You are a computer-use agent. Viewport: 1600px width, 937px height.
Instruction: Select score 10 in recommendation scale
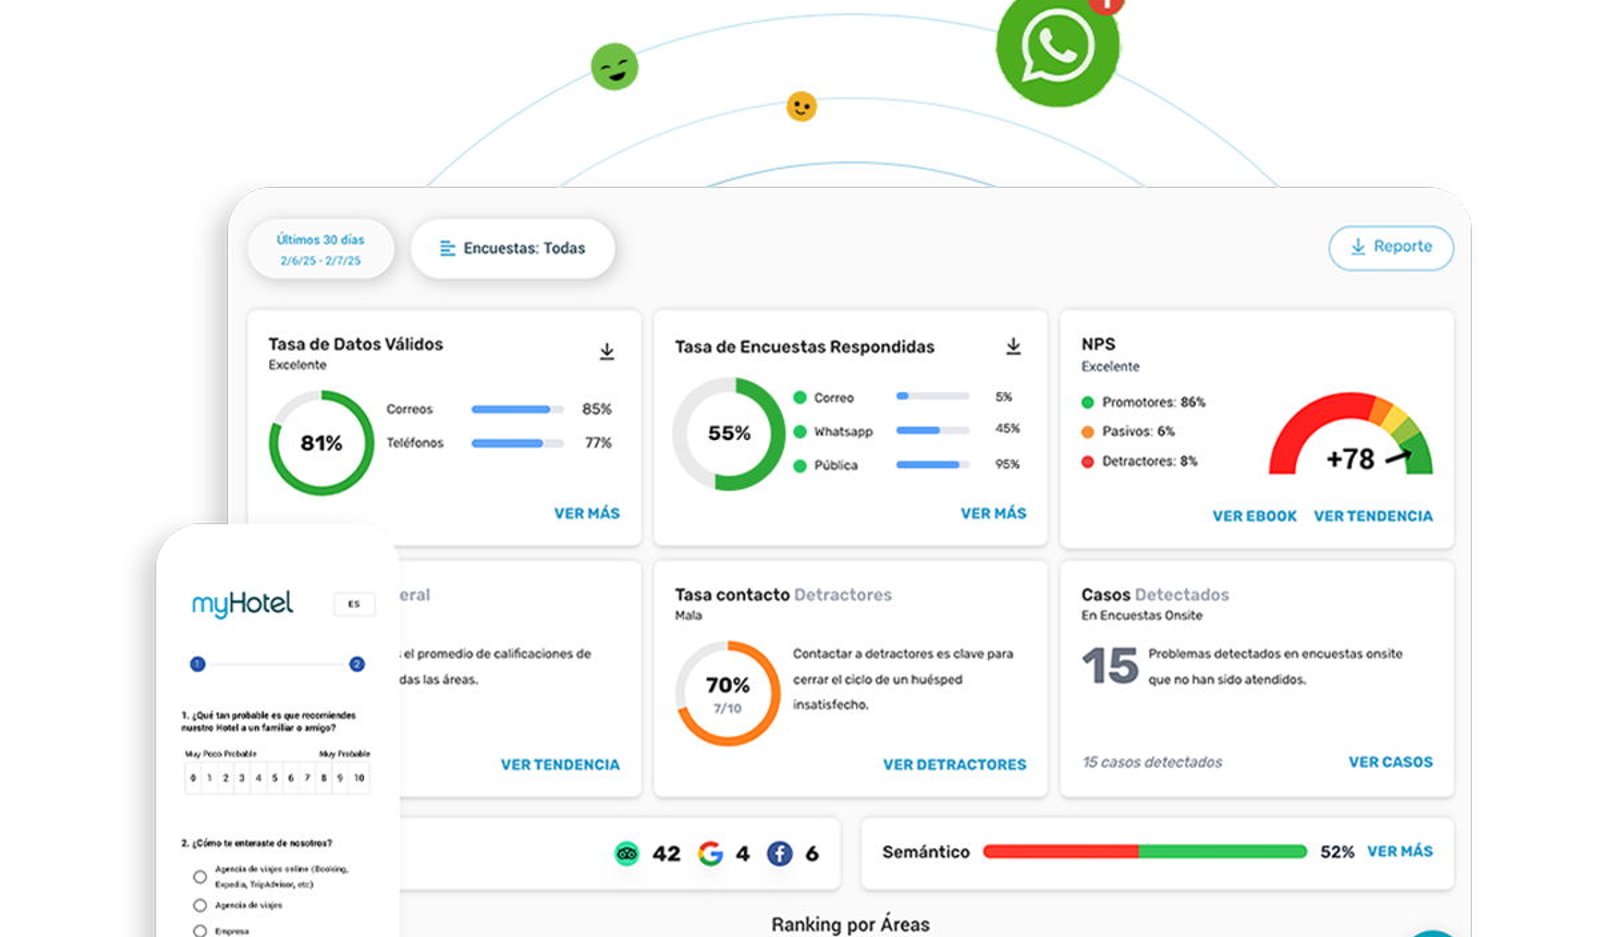tap(359, 778)
